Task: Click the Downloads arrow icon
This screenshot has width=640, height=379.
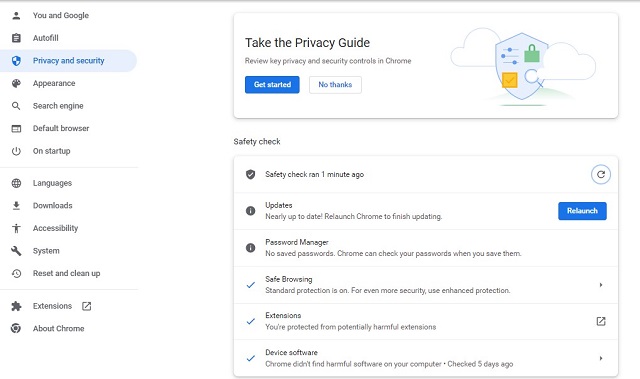Action: click(x=16, y=206)
